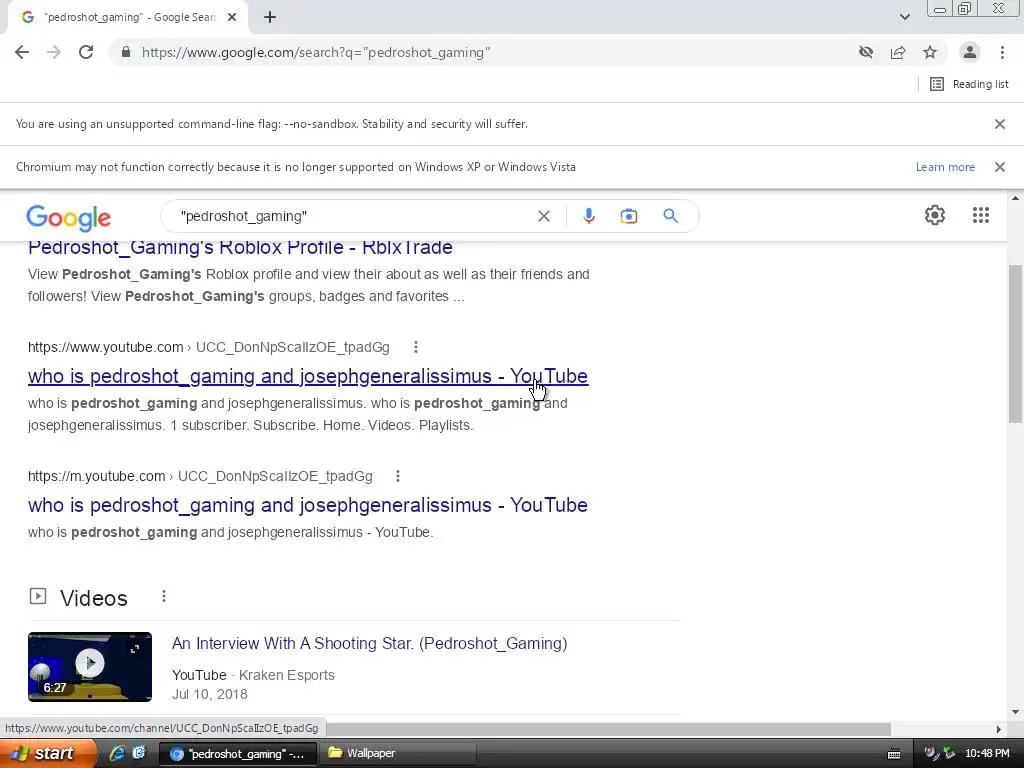Click the Videos section heading
The image size is (1024, 768).
point(93,598)
